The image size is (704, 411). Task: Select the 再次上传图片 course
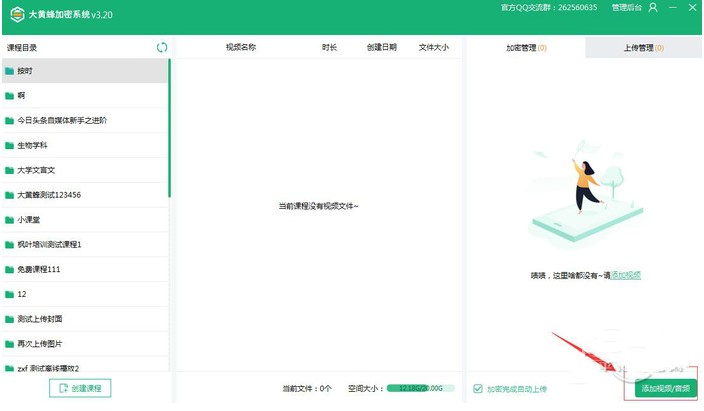point(85,344)
